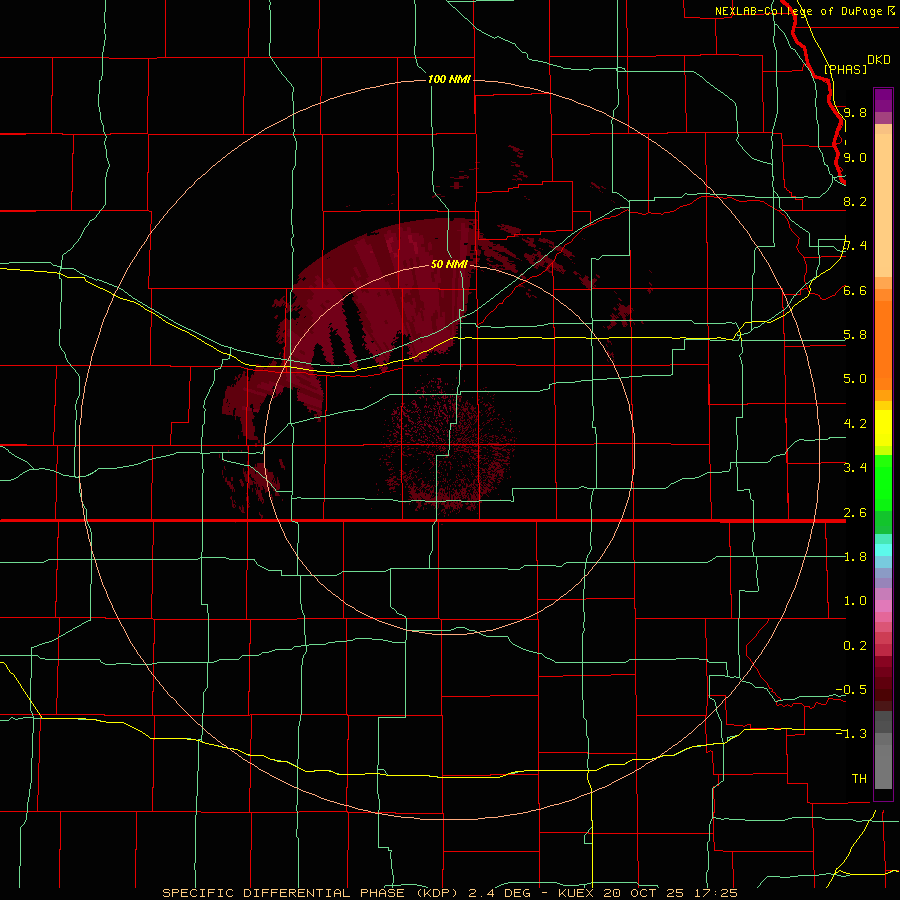The height and width of the screenshot is (900, 900).
Task: Click the TH label at the bottom of the color scale
Action: pos(859,779)
